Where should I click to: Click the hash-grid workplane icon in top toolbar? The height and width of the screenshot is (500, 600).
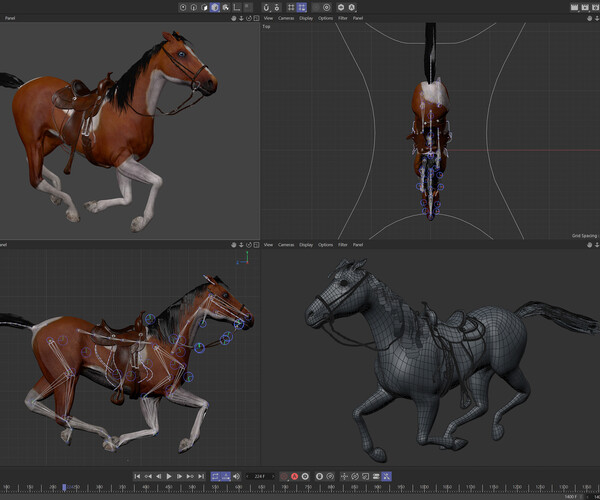[291, 7]
